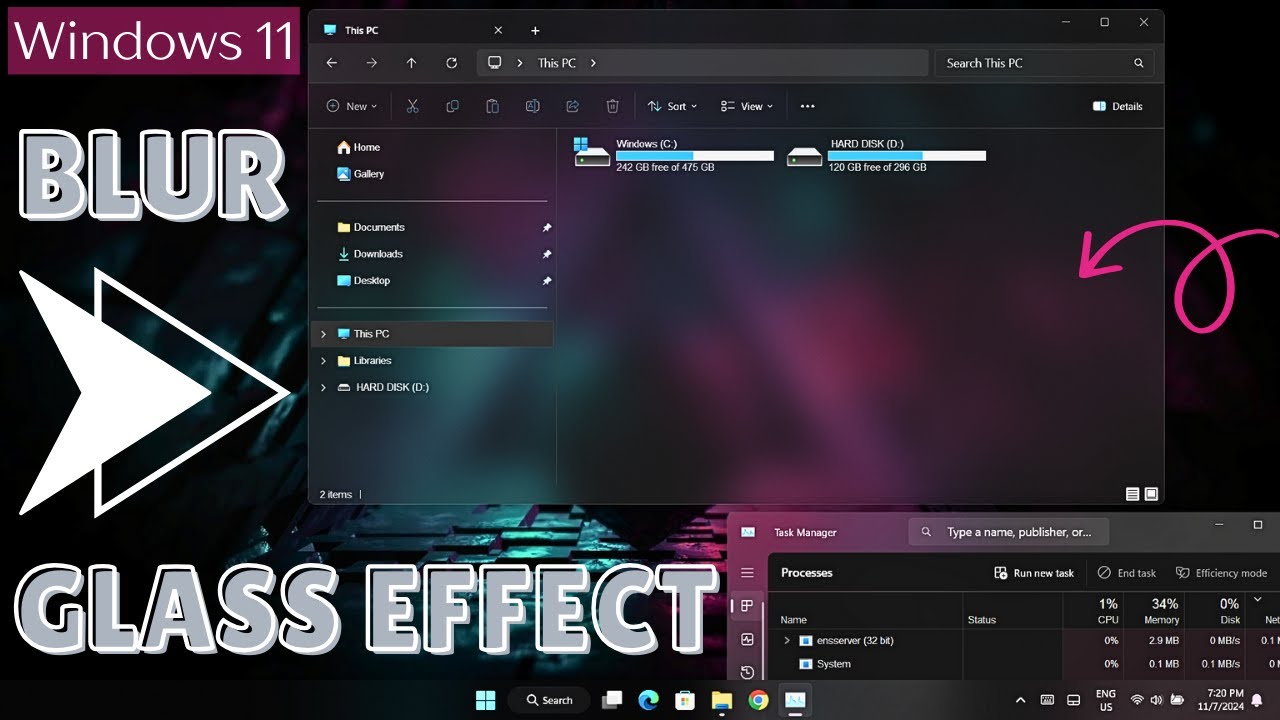
Task: Sort processes by CPU column
Action: [x=1108, y=610]
